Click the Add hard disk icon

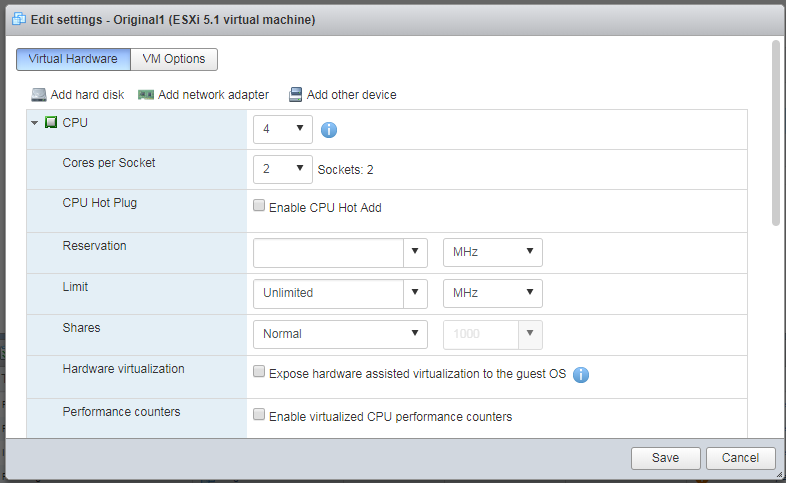39,95
